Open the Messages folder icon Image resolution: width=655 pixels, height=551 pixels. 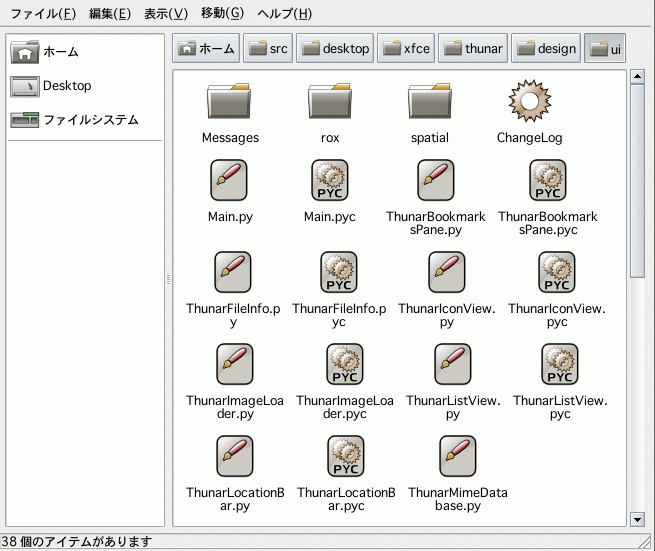230,103
